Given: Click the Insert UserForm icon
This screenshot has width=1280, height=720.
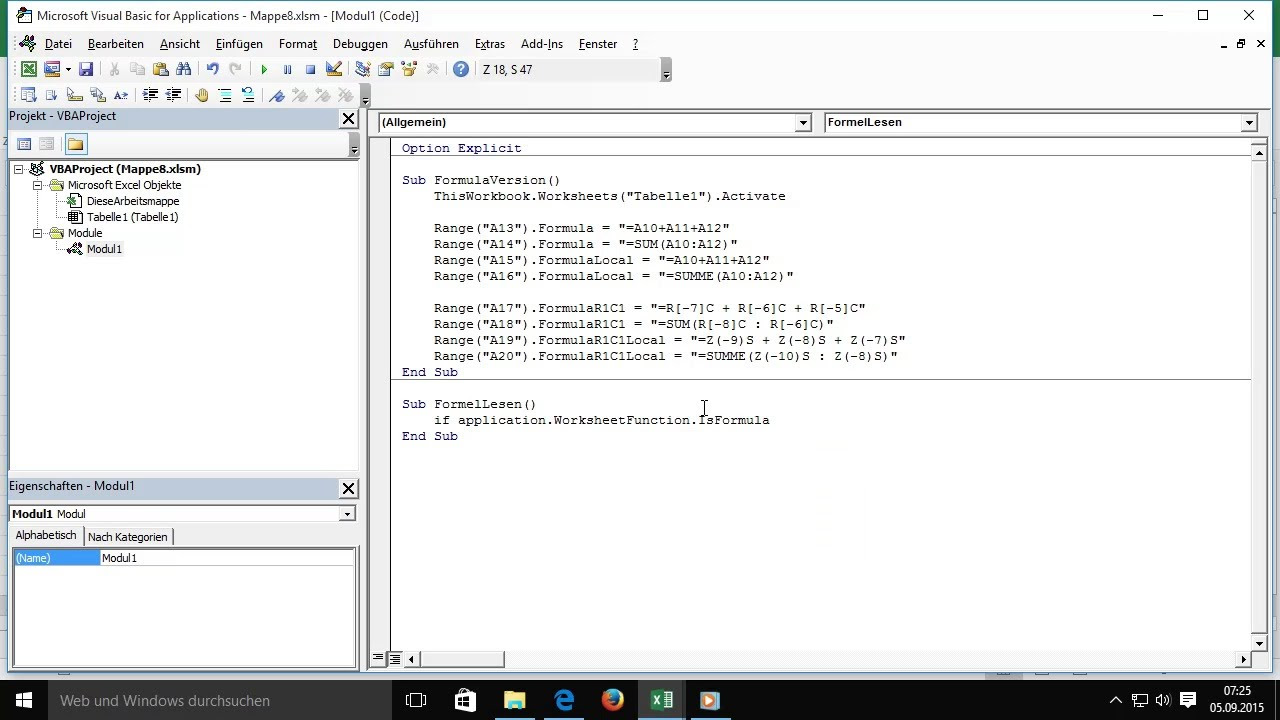Looking at the screenshot, I should (x=51, y=69).
